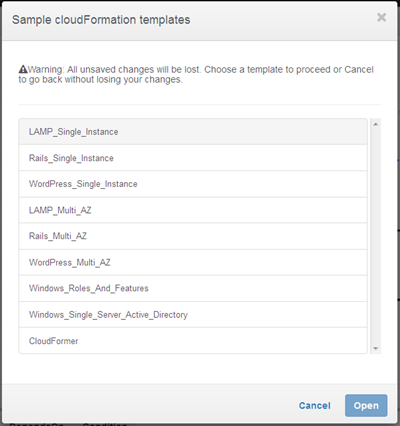
Task: Select the CloudFormer template
Action: 193,341
